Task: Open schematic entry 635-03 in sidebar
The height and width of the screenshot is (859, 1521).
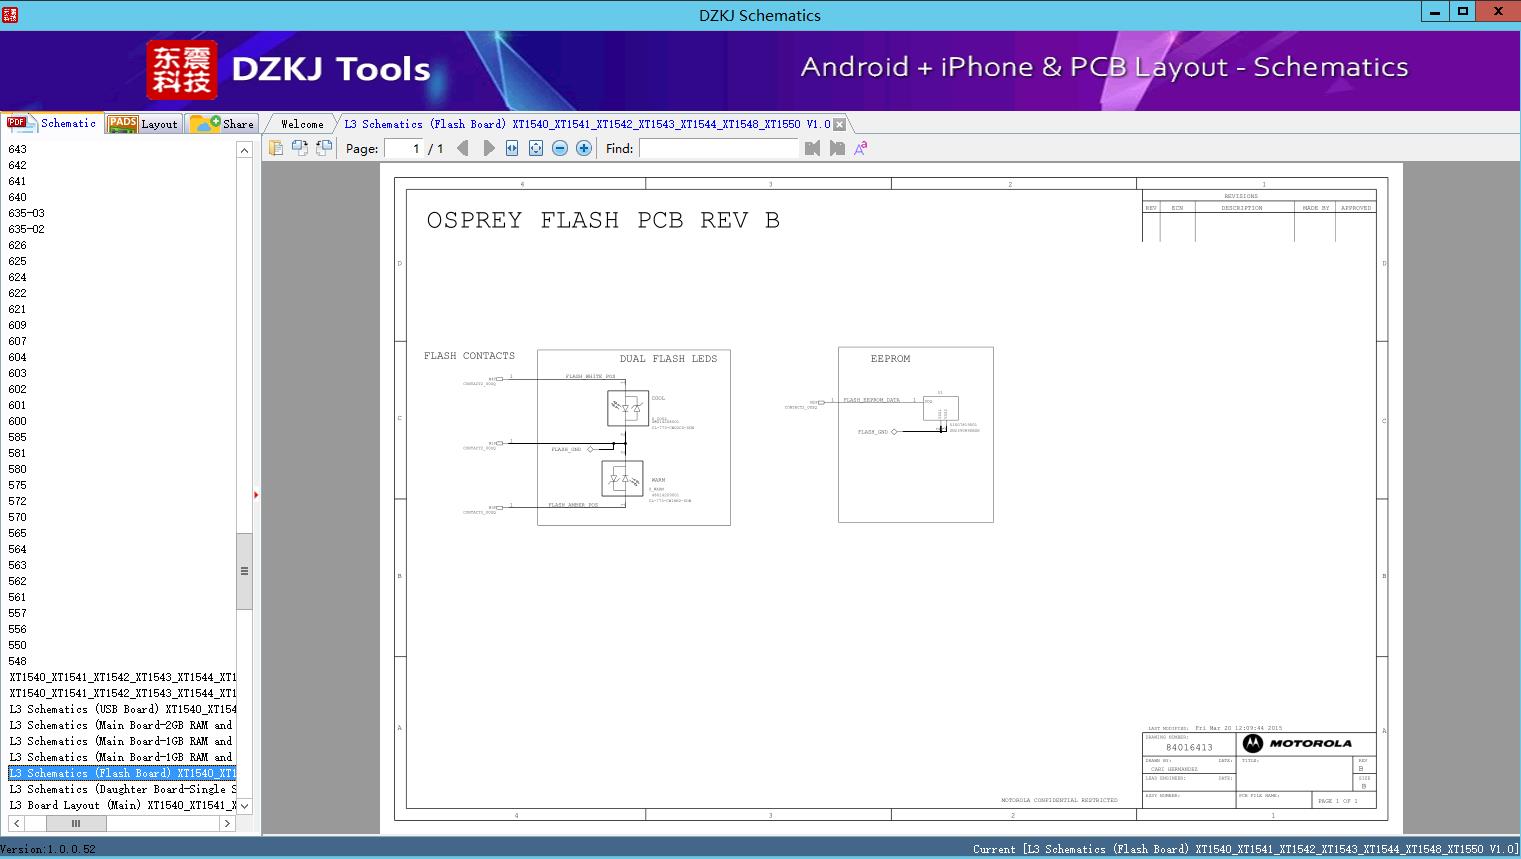Action: pos(26,212)
